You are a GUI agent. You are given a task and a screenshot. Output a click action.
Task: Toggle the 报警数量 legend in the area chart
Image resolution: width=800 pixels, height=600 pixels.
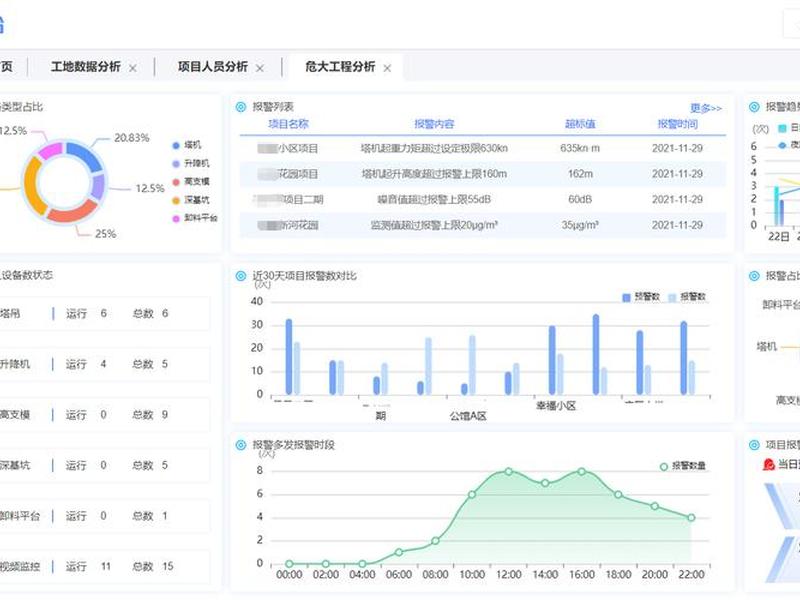(x=683, y=466)
